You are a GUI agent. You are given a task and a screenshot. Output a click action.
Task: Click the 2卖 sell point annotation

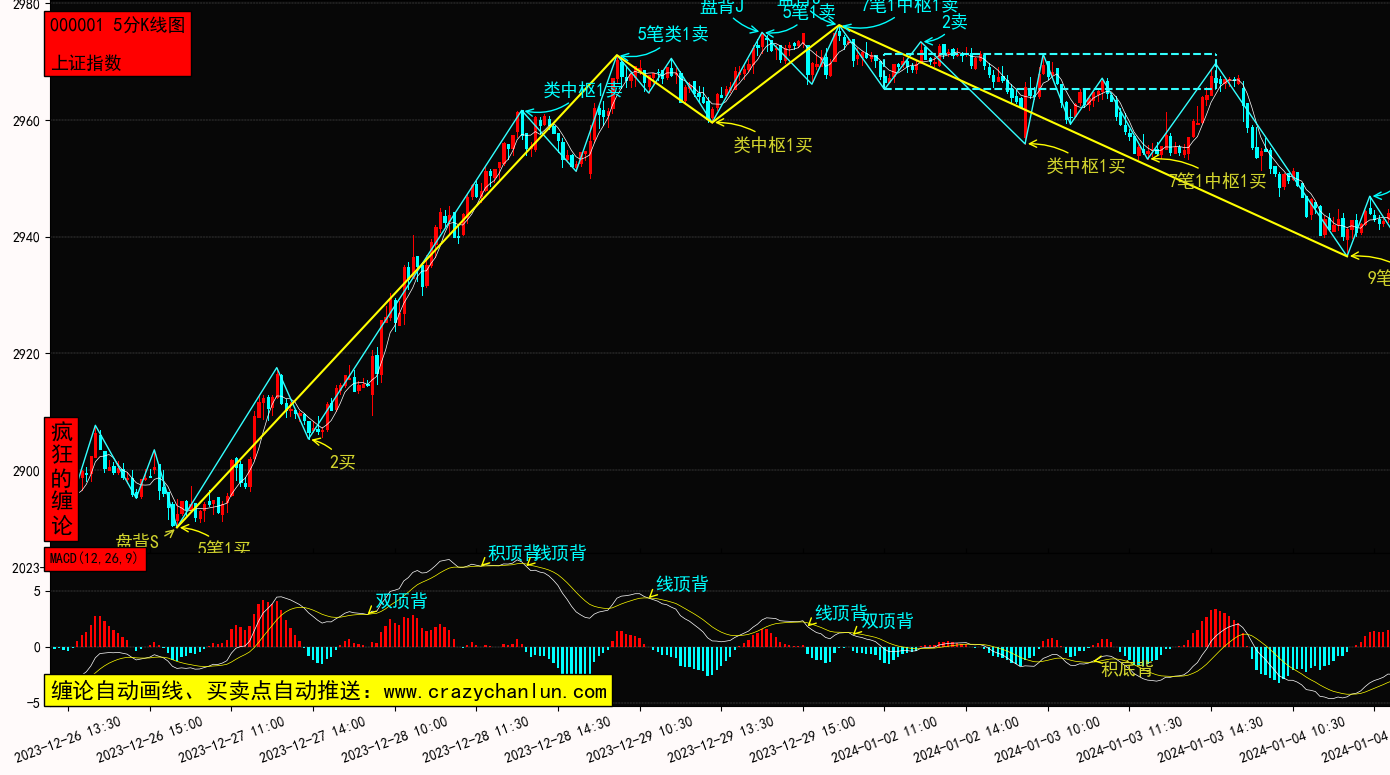coord(954,22)
